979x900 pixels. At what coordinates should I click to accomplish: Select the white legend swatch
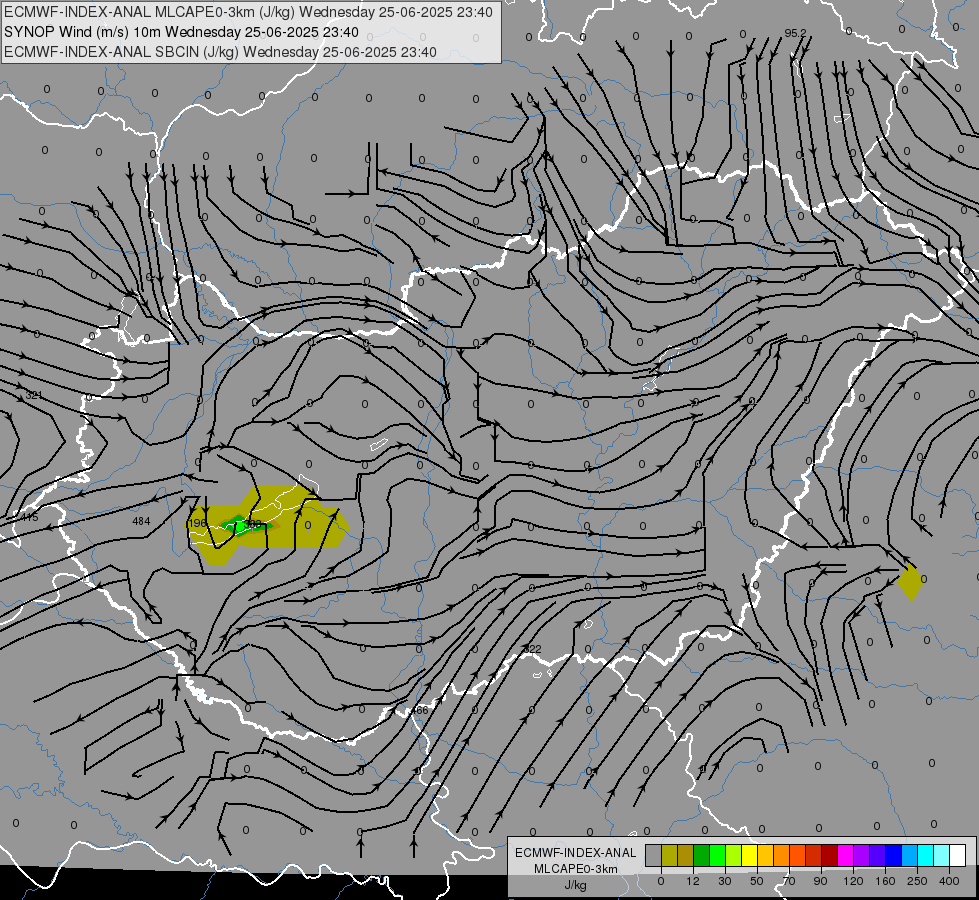[x=957, y=855]
